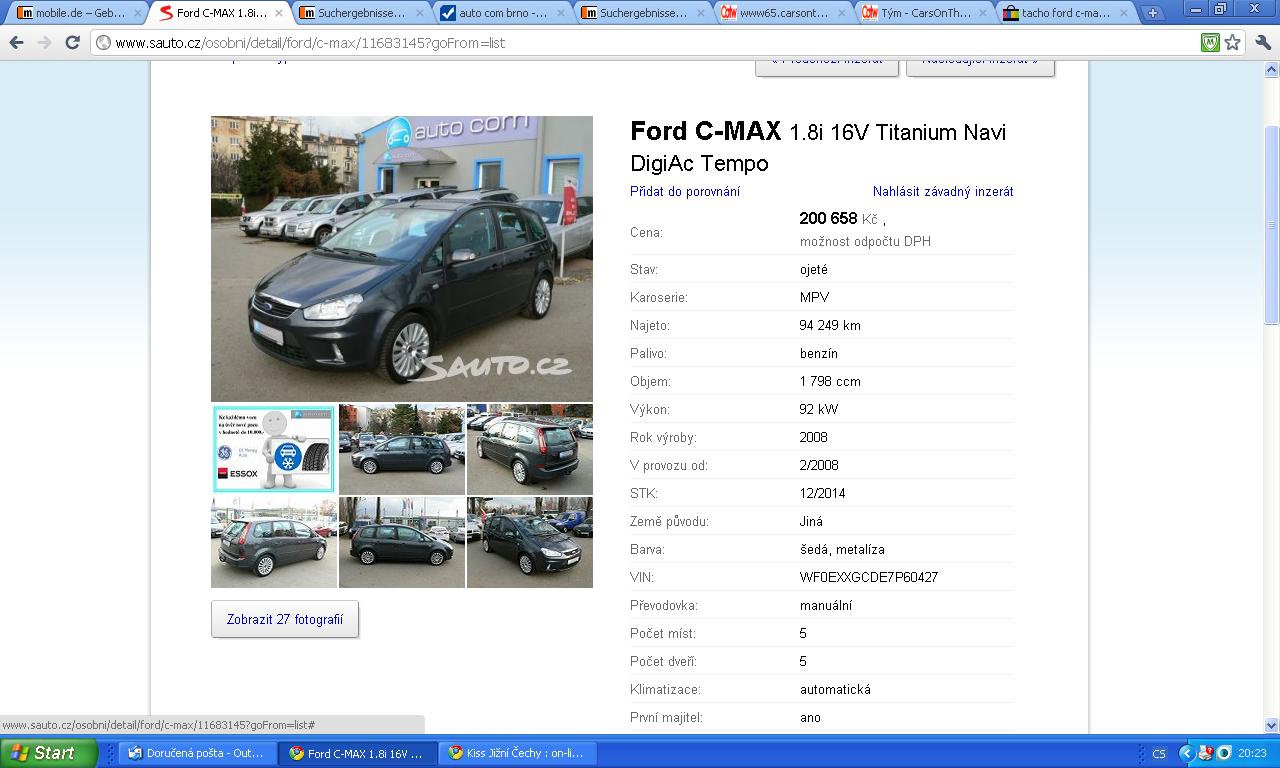Click the browser Back arrow
The image size is (1280, 768).
[16, 43]
